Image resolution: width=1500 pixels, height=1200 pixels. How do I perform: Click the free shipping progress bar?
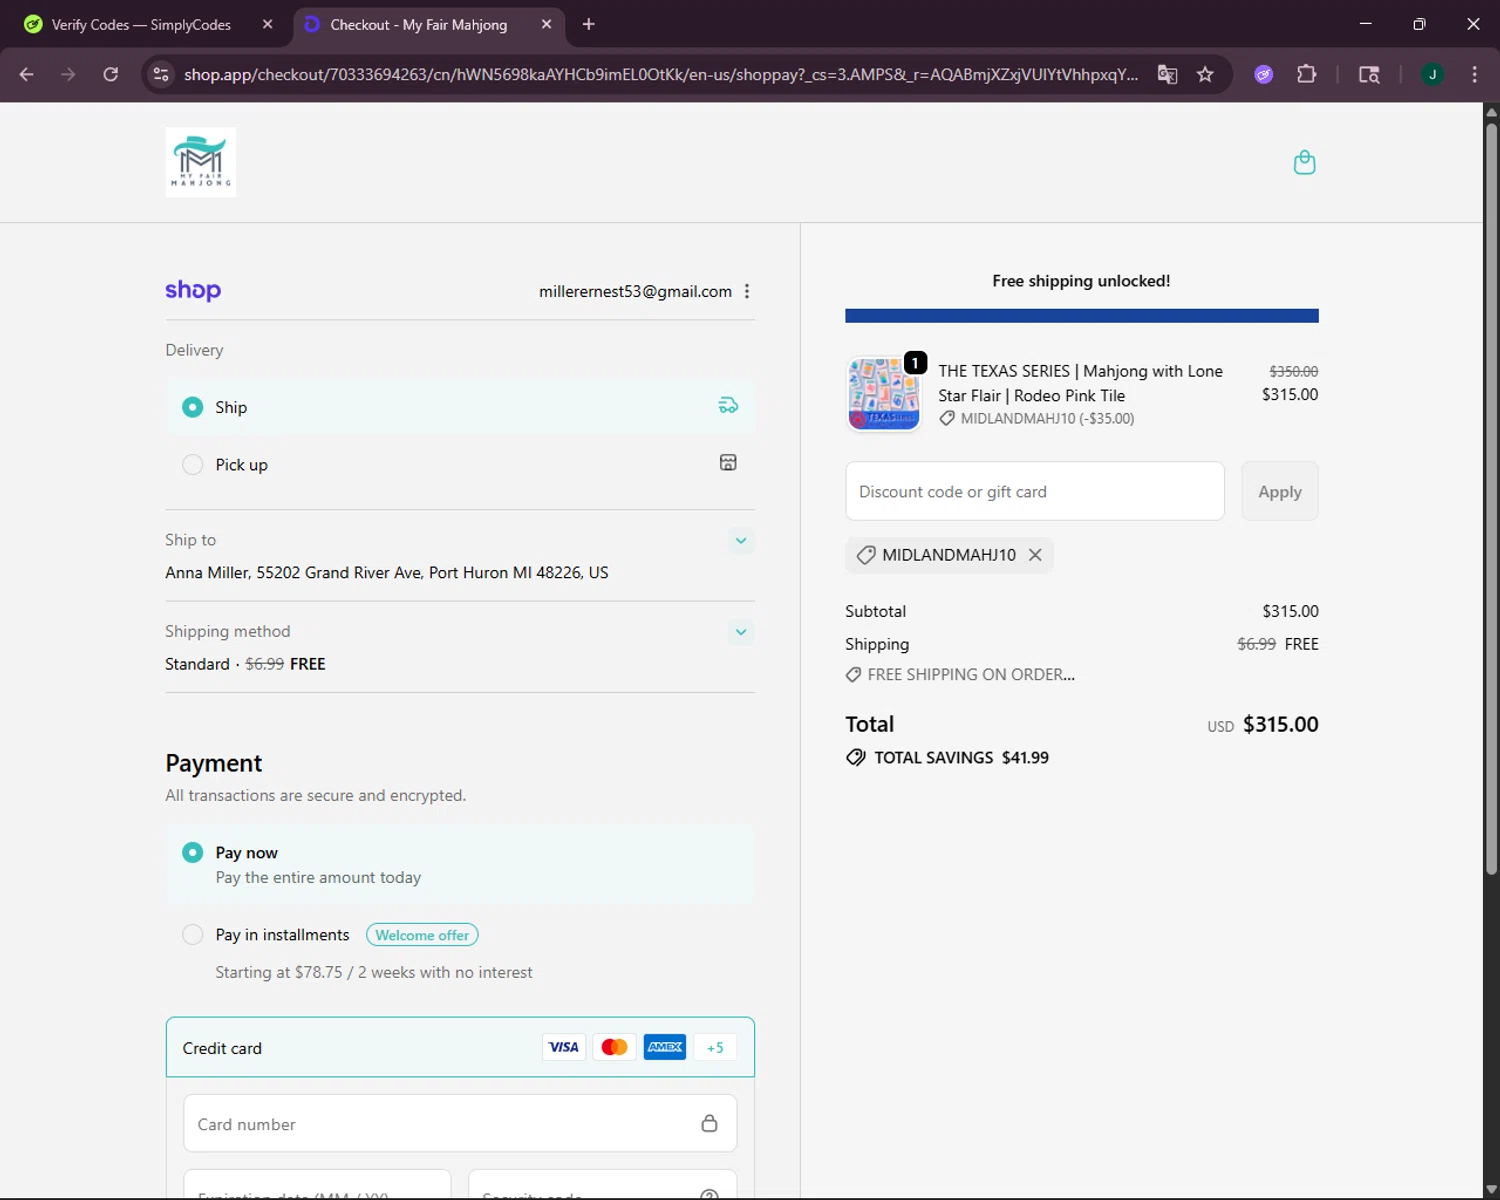click(x=1082, y=316)
